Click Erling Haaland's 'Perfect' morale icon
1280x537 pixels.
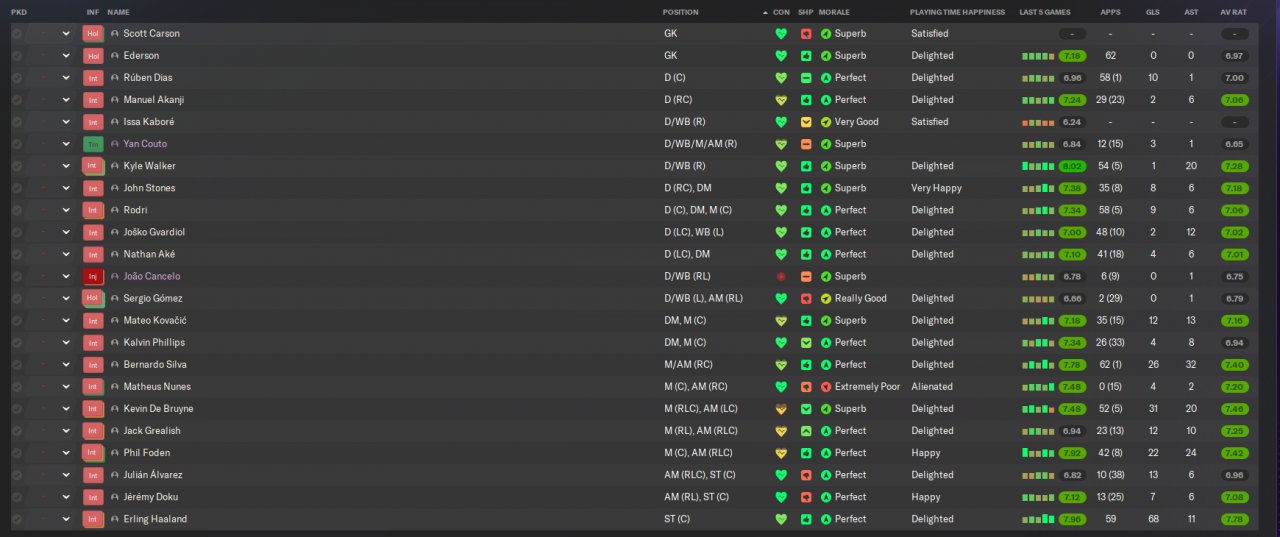tap(826, 519)
